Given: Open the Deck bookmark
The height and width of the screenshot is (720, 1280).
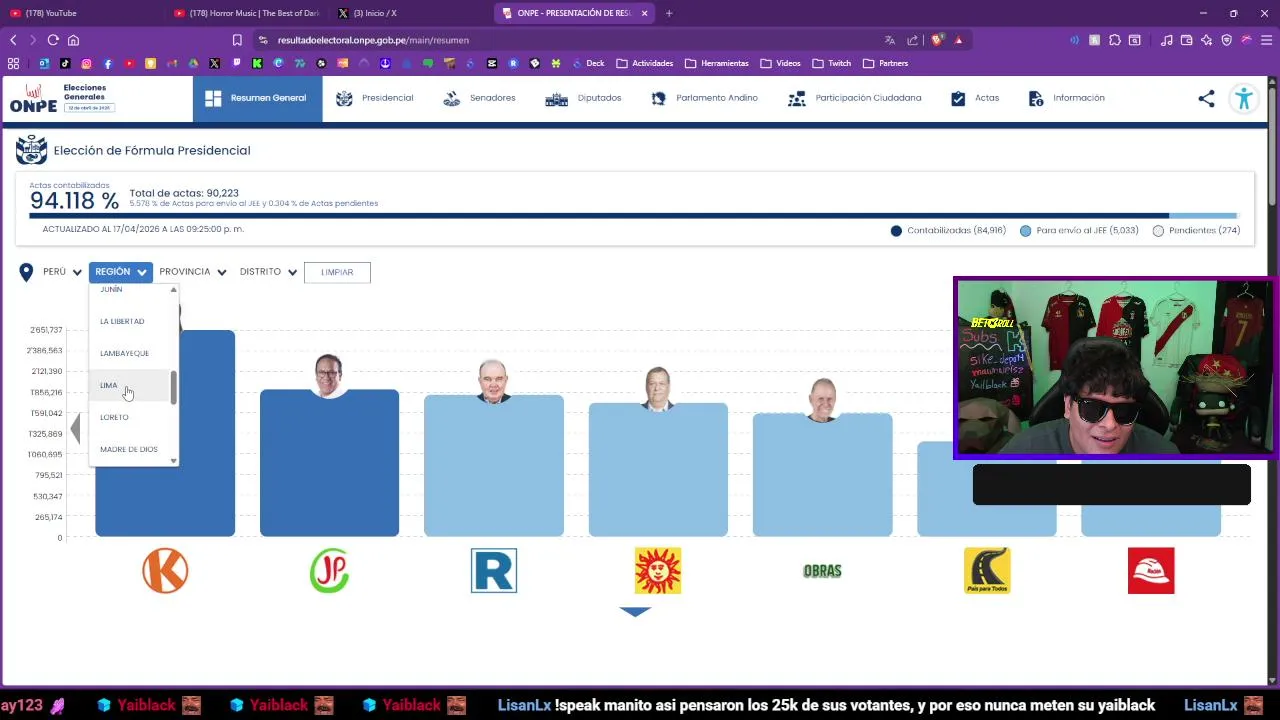Looking at the screenshot, I should click(588, 63).
